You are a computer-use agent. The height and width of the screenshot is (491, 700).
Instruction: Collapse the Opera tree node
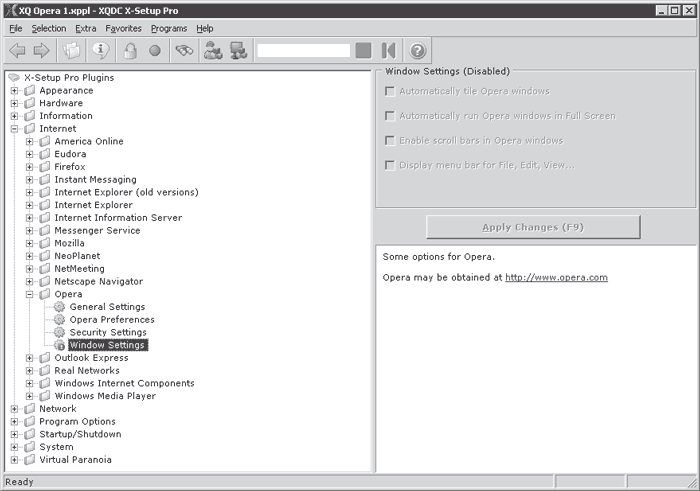tap(30, 294)
